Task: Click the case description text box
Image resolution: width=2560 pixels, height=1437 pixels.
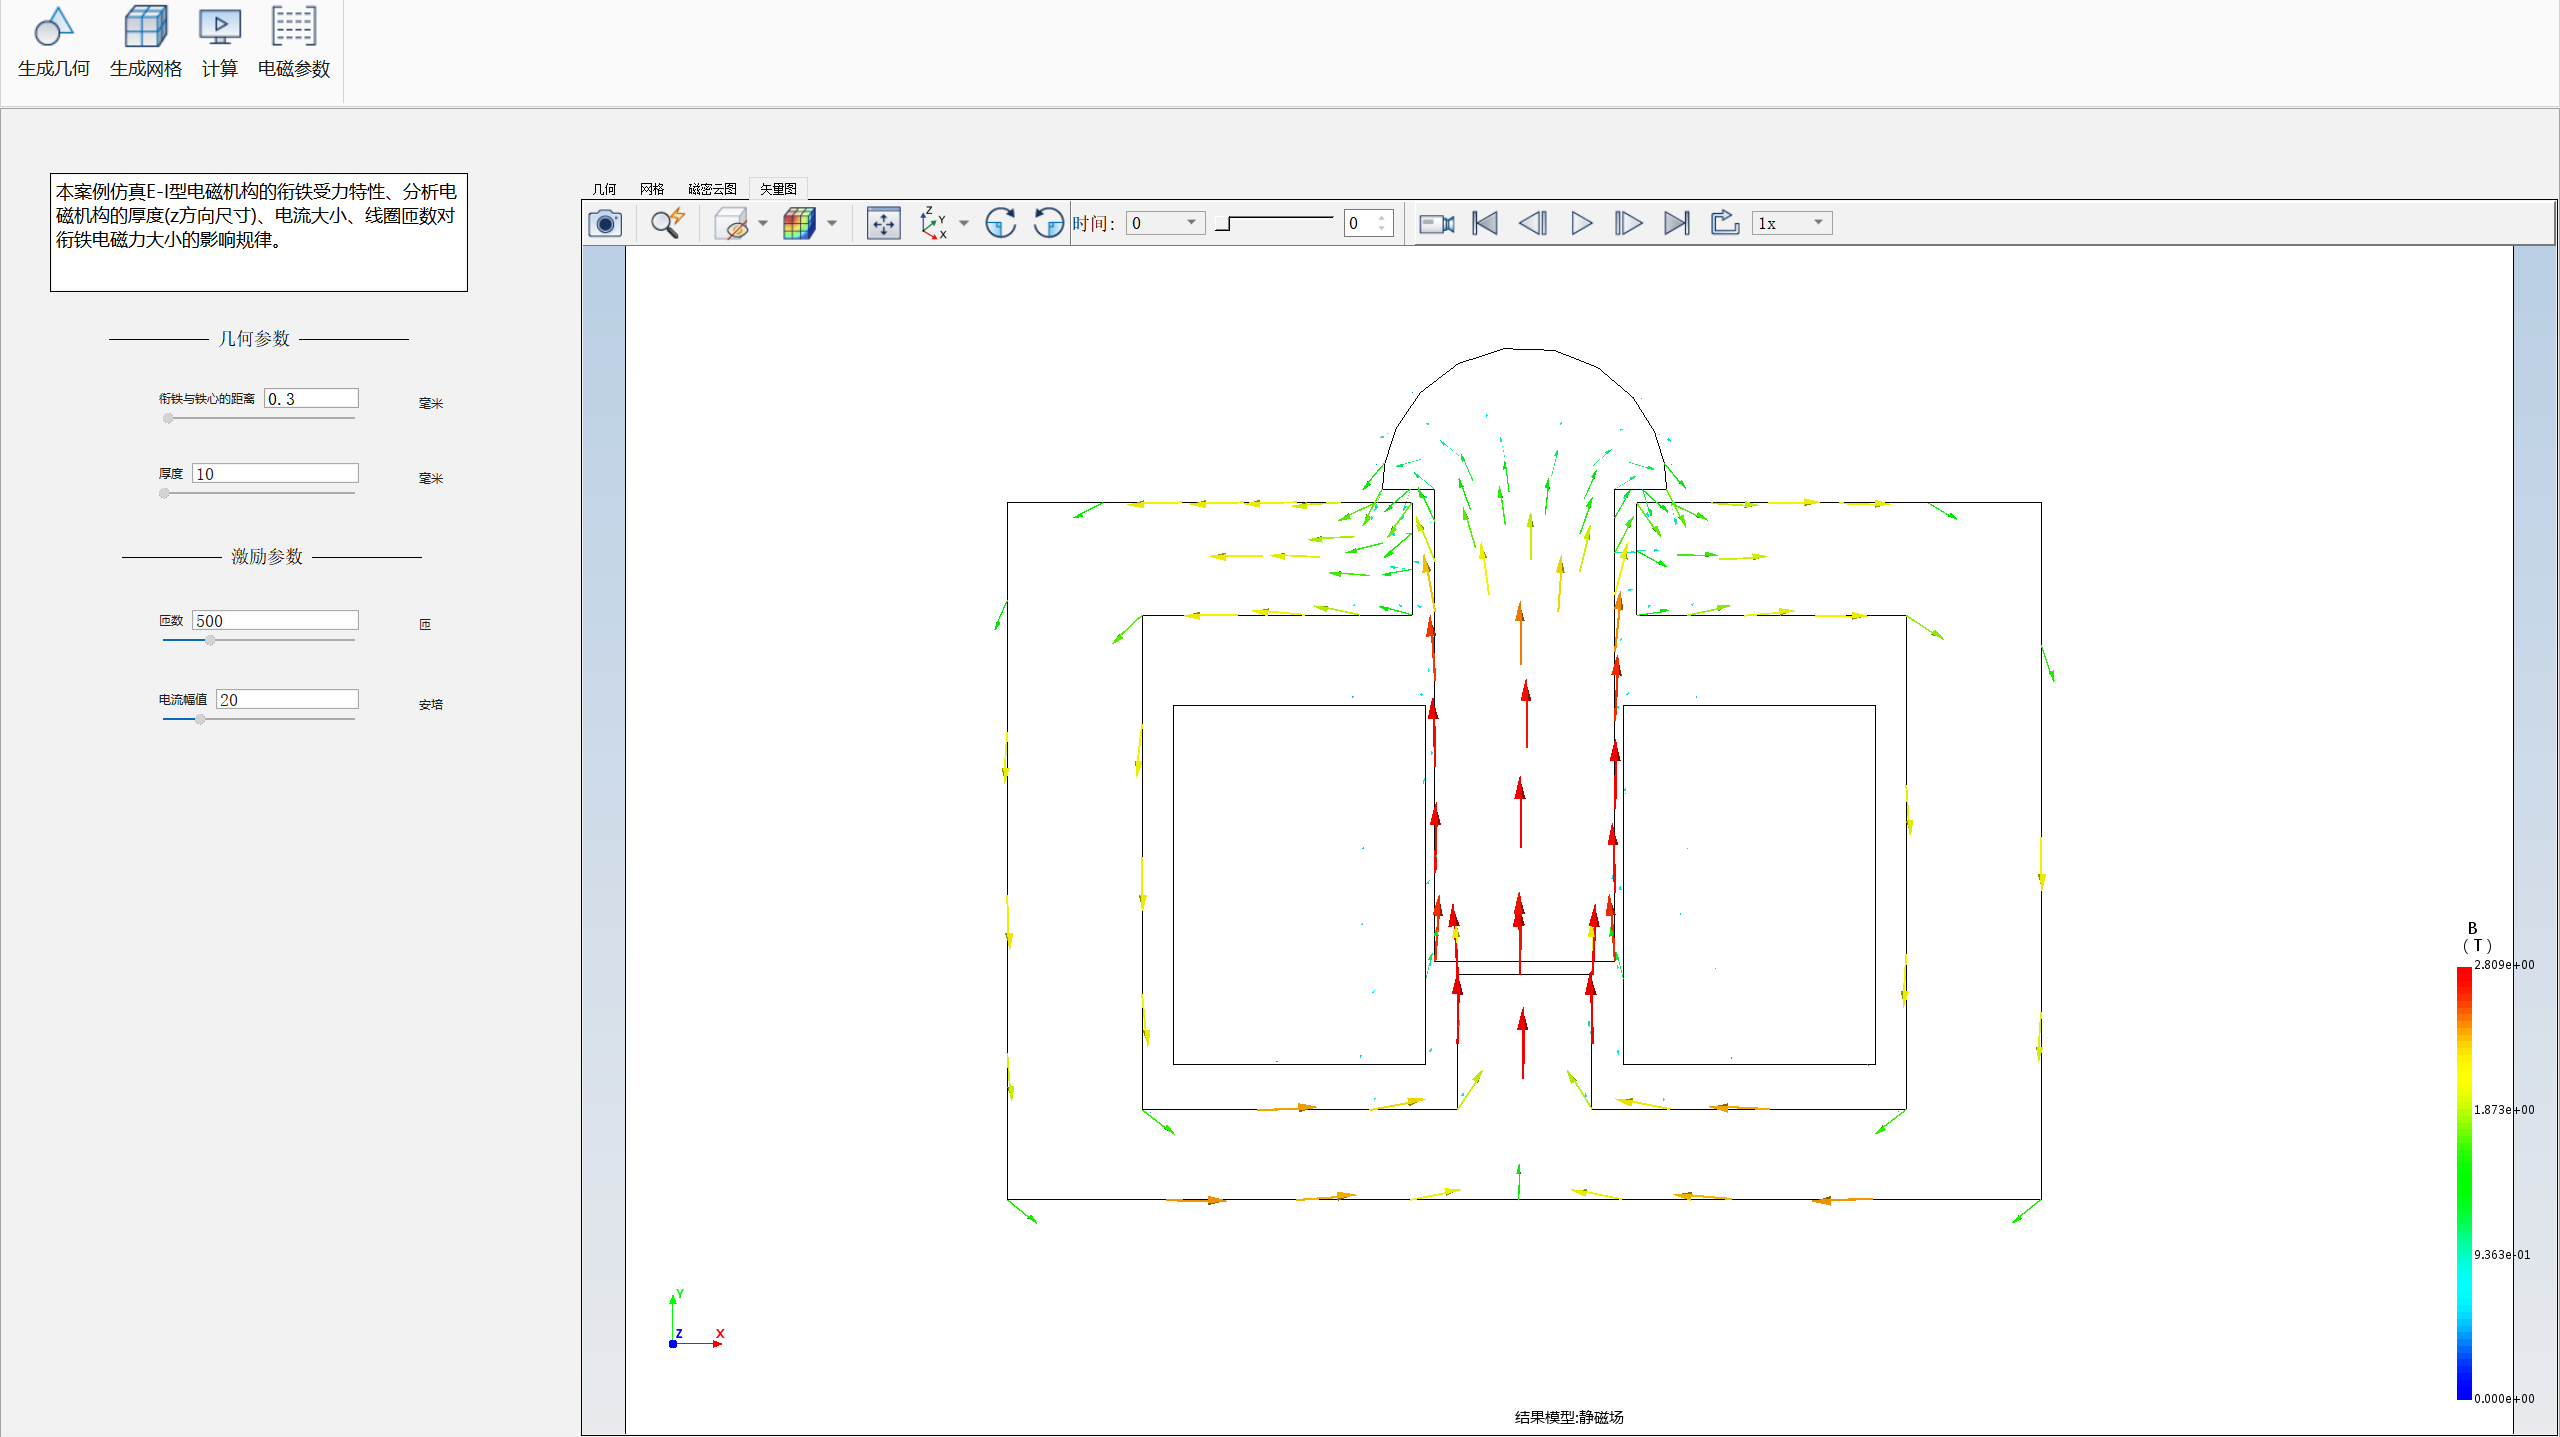Action: [x=259, y=233]
